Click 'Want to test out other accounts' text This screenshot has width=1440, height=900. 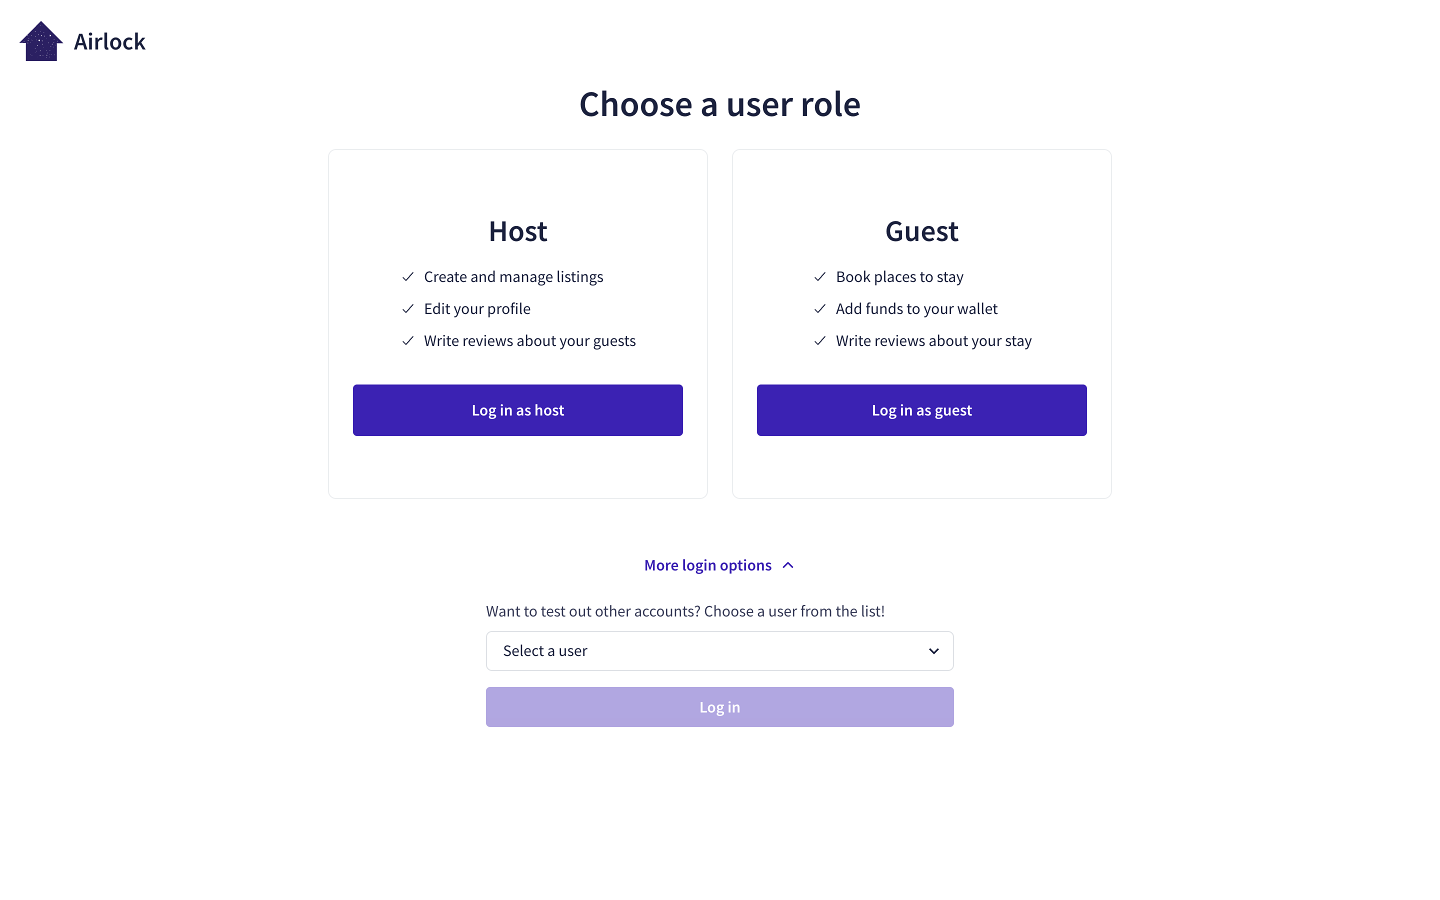click(685, 611)
